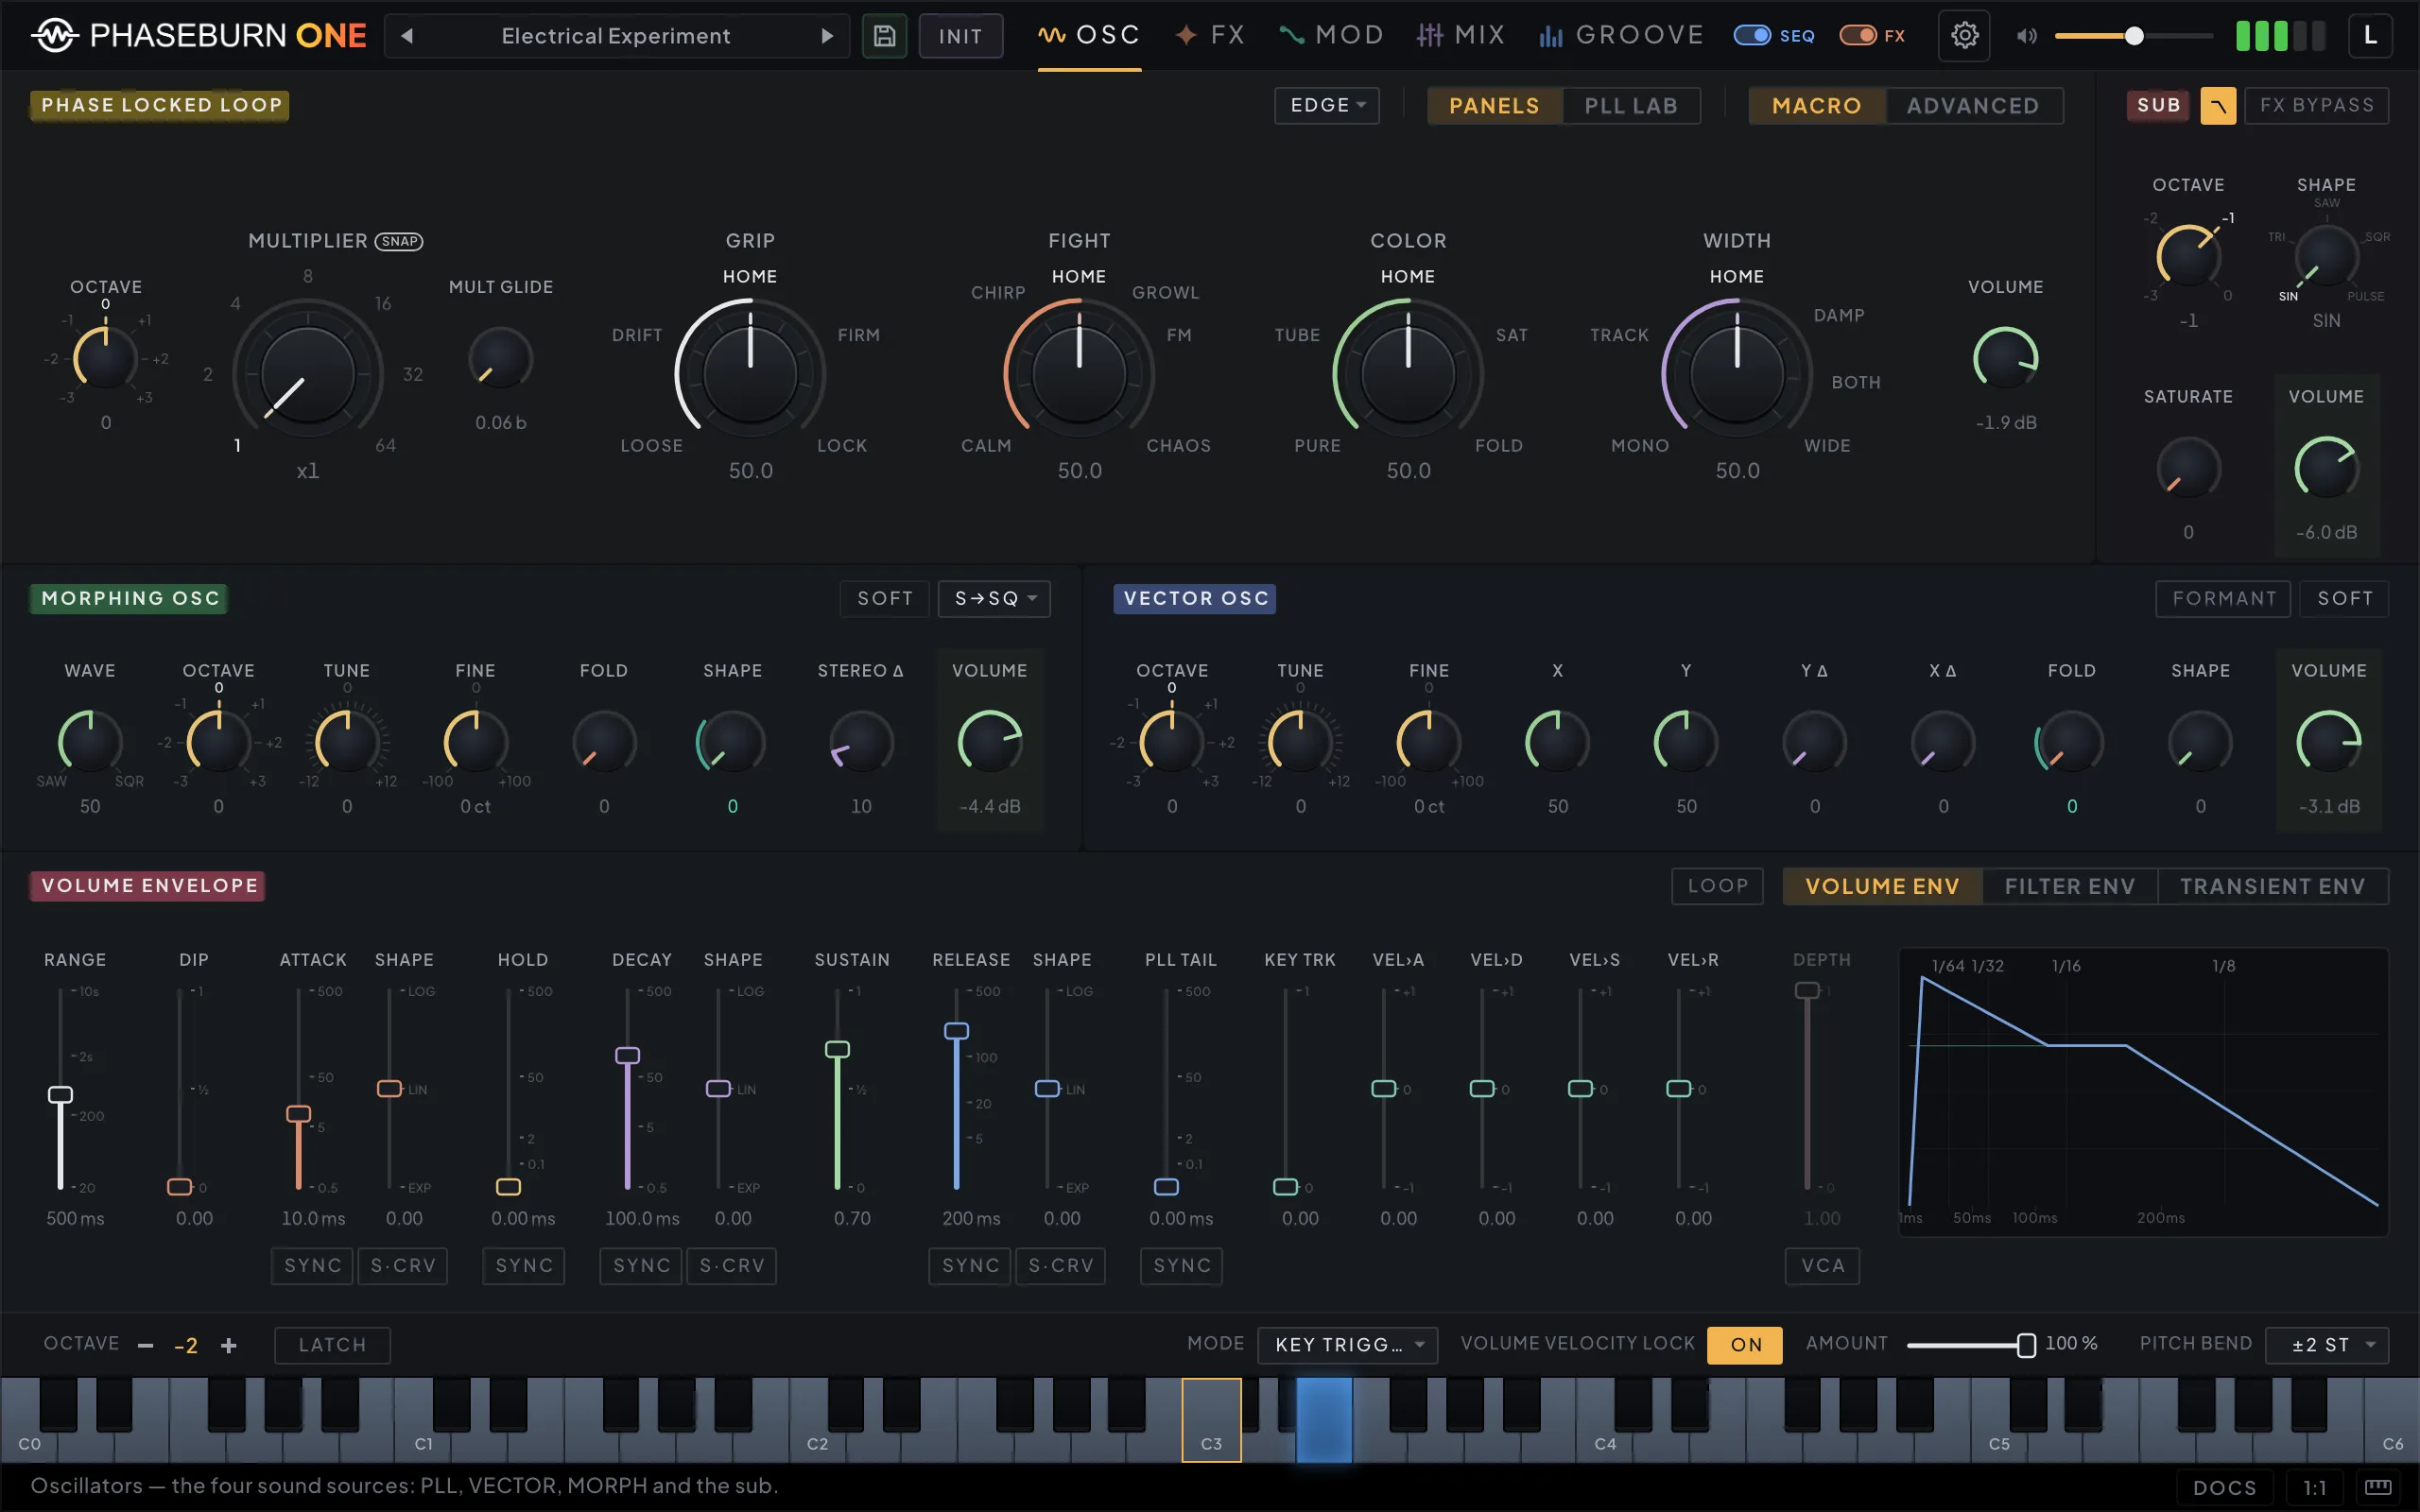Load the previous preset with left arrow
Image resolution: width=2420 pixels, height=1512 pixels.
coord(407,36)
